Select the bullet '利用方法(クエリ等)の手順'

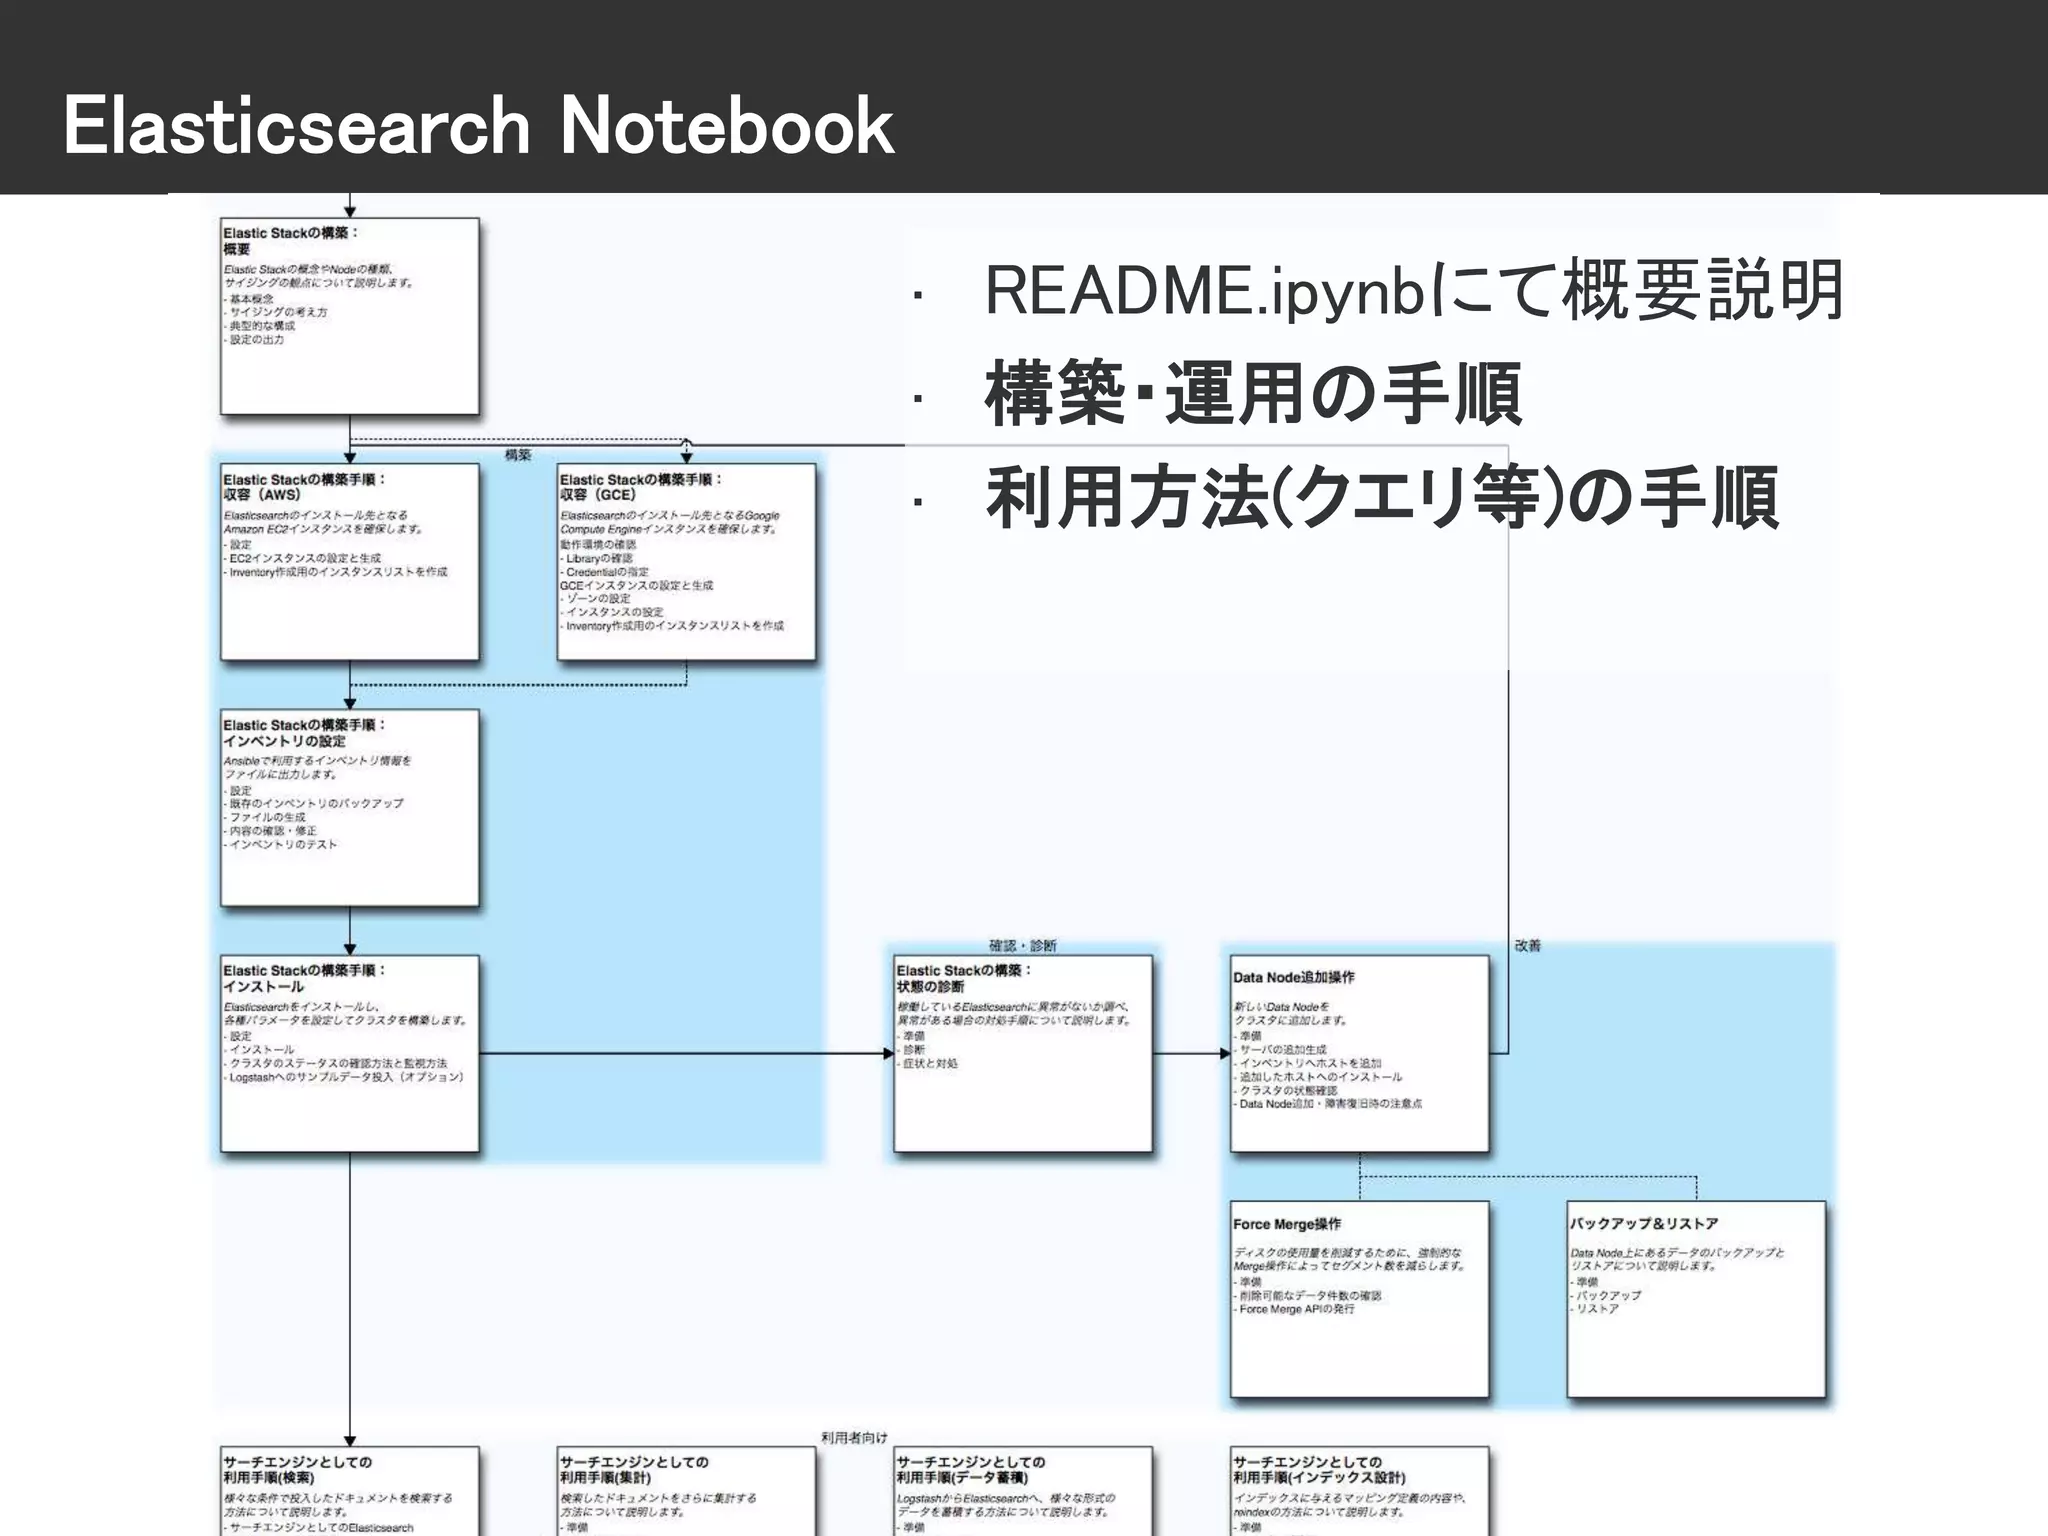(1381, 497)
